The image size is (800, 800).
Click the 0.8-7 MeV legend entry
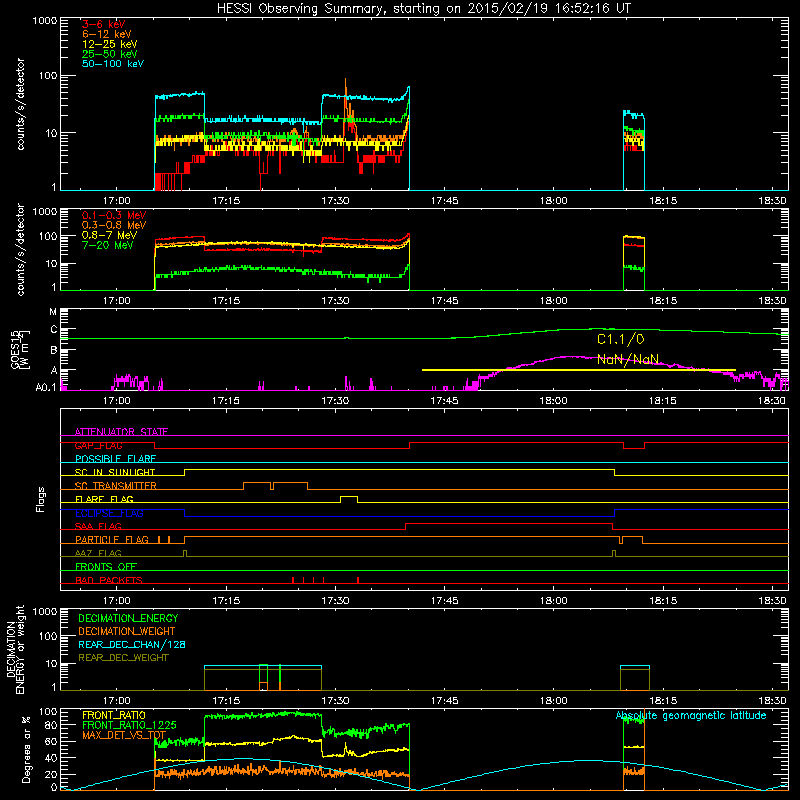coord(109,235)
